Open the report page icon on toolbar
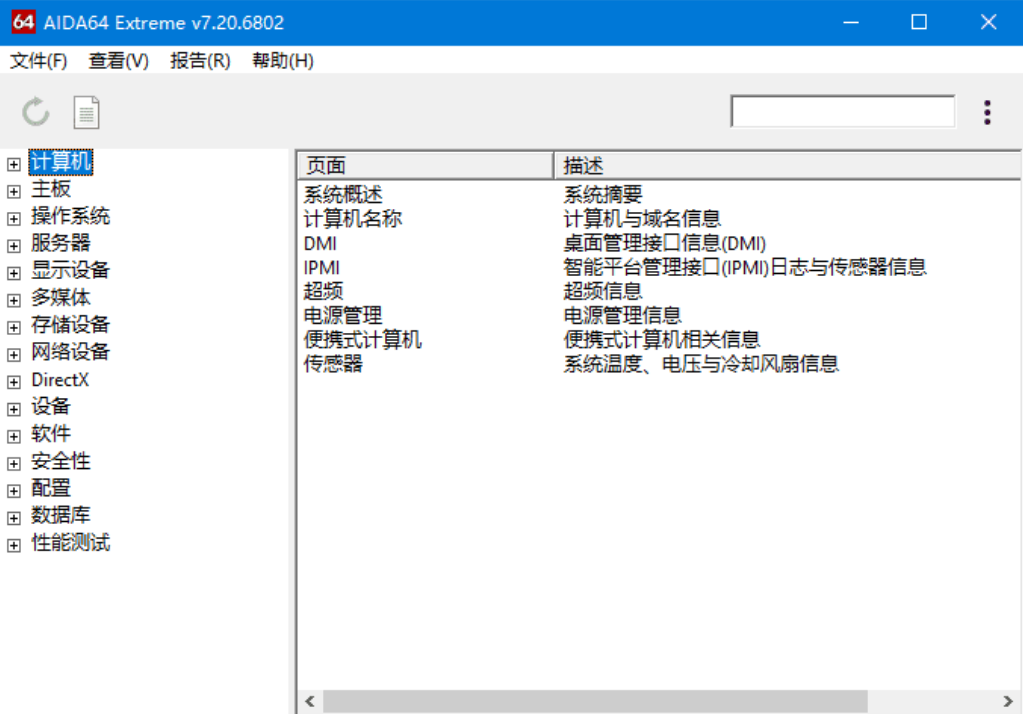 click(86, 111)
